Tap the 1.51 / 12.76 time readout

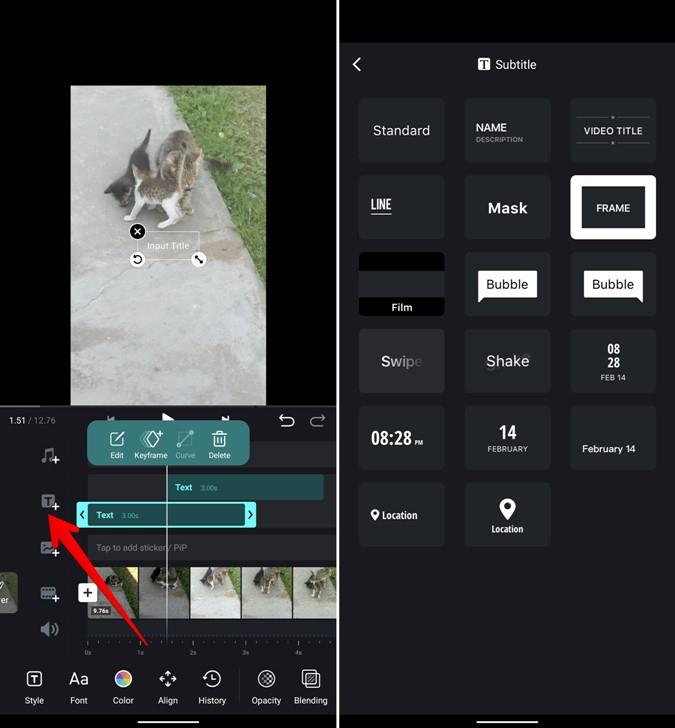coord(32,421)
